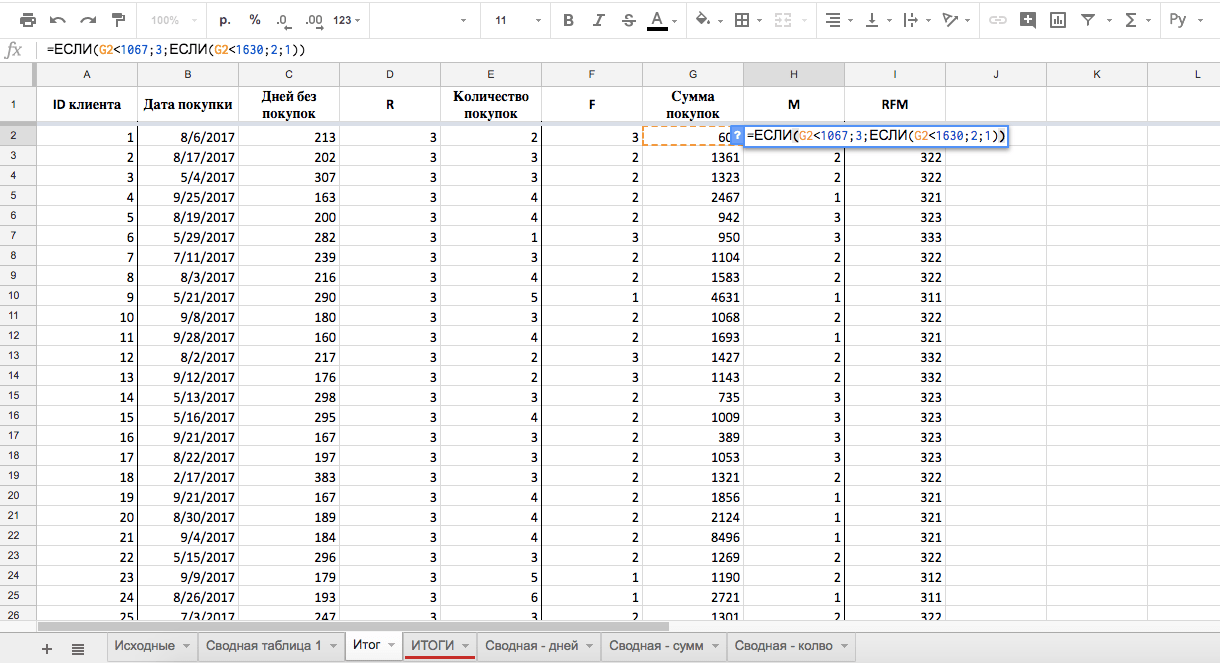Viewport: 1220px width, 663px height.
Task: Open the all sheets list icon
Action: pyautogui.click(x=78, y=649)
